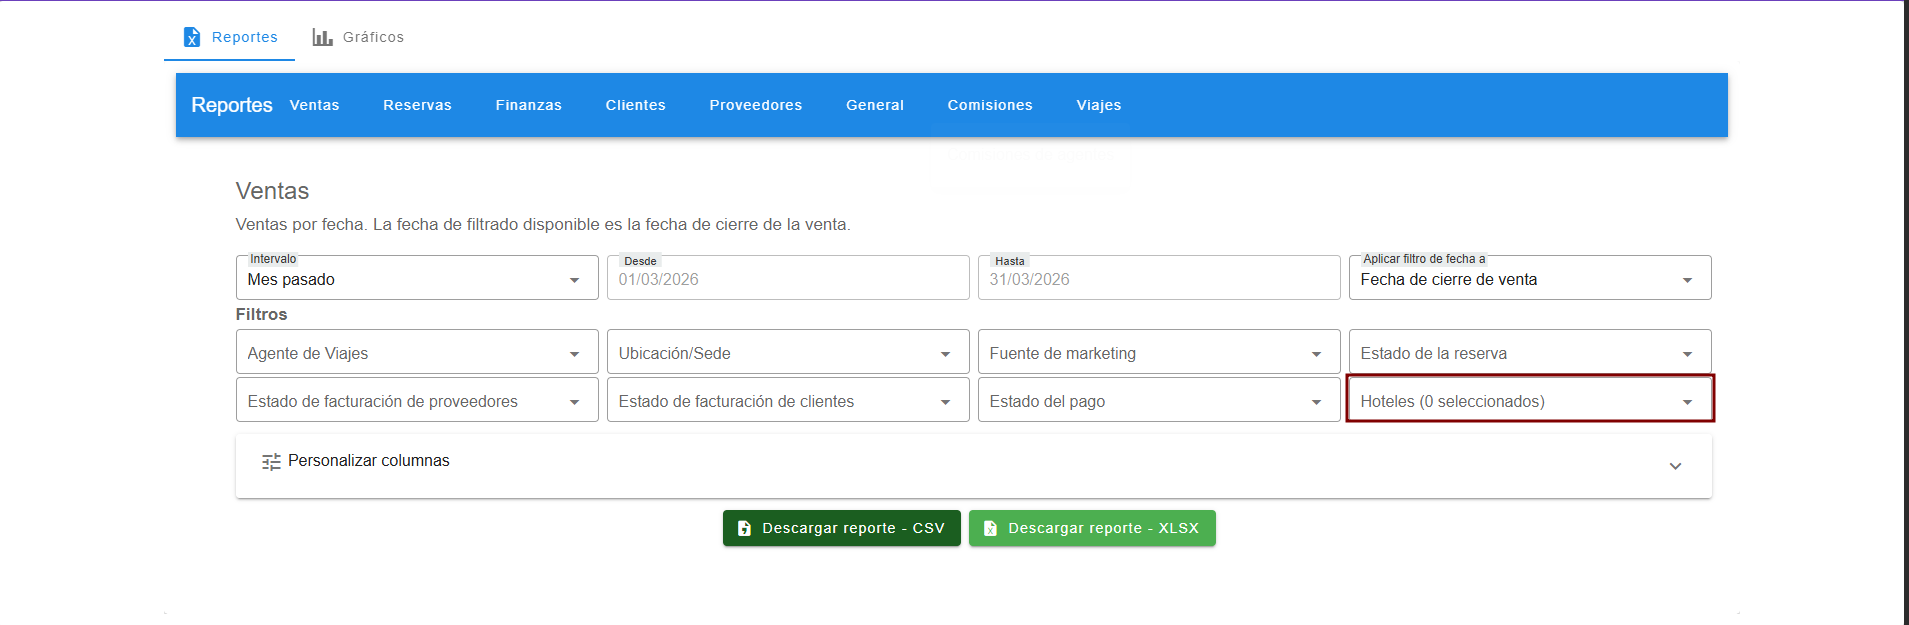Open the Estado de la reserva dropdown
The height and width of the screenshot is (625, 1909).
pos(1529,353)
